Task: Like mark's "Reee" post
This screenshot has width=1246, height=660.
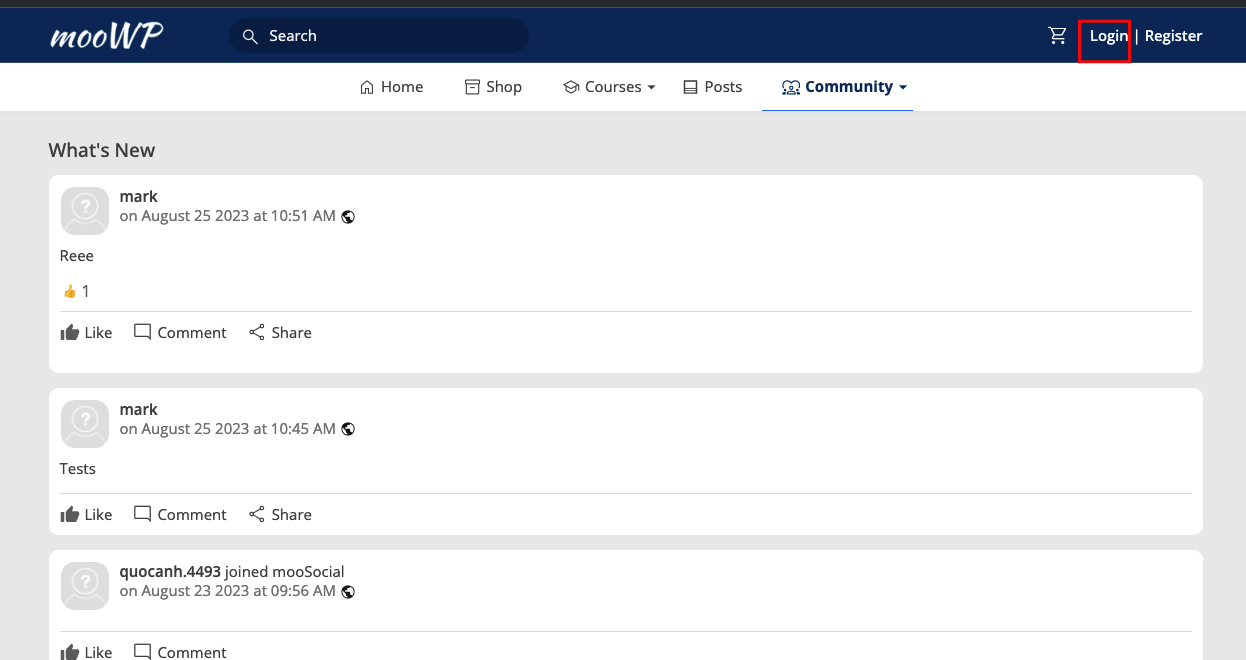Action: click(x=86, y=332)
